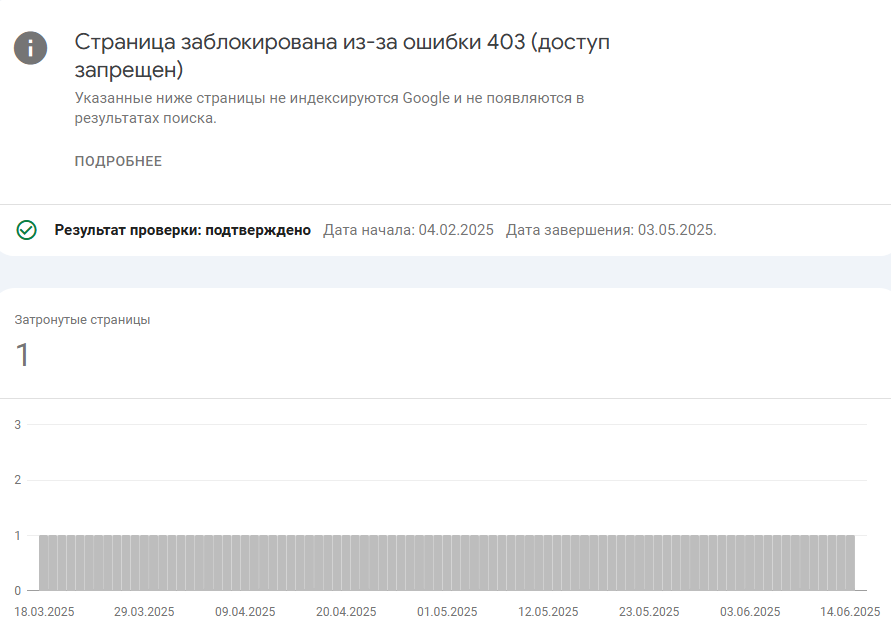Click the description 'Указанные ниже страницы не индексируются'
The width and height of the screenshot is (891, 635).
click(330, 108)
